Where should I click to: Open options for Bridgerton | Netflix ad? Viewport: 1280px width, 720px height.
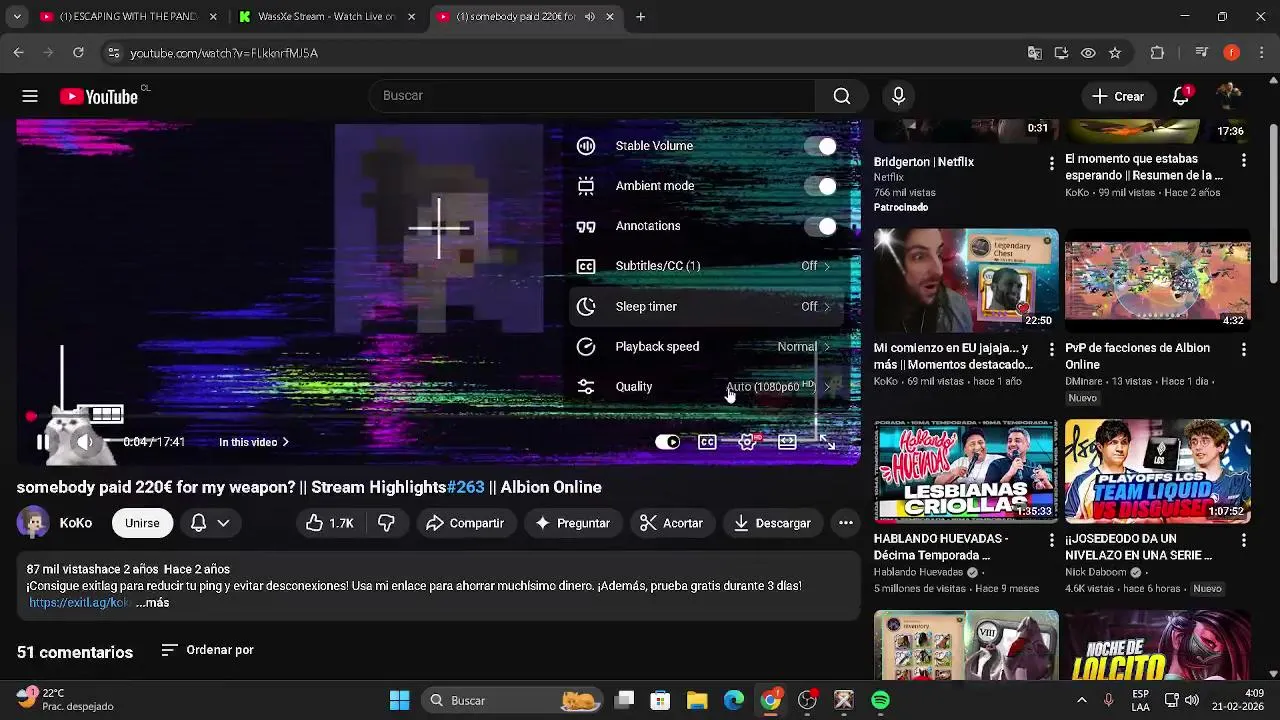click(1051, 162)
